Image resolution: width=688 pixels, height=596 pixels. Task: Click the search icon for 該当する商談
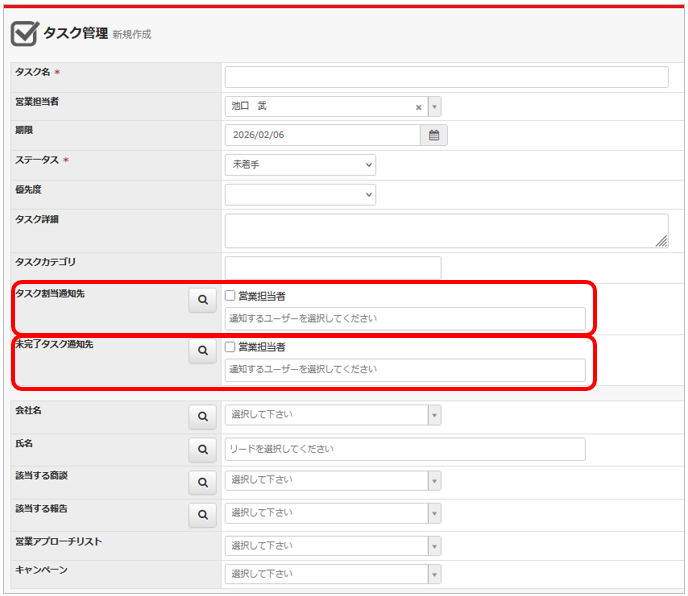tap(203, 482)
